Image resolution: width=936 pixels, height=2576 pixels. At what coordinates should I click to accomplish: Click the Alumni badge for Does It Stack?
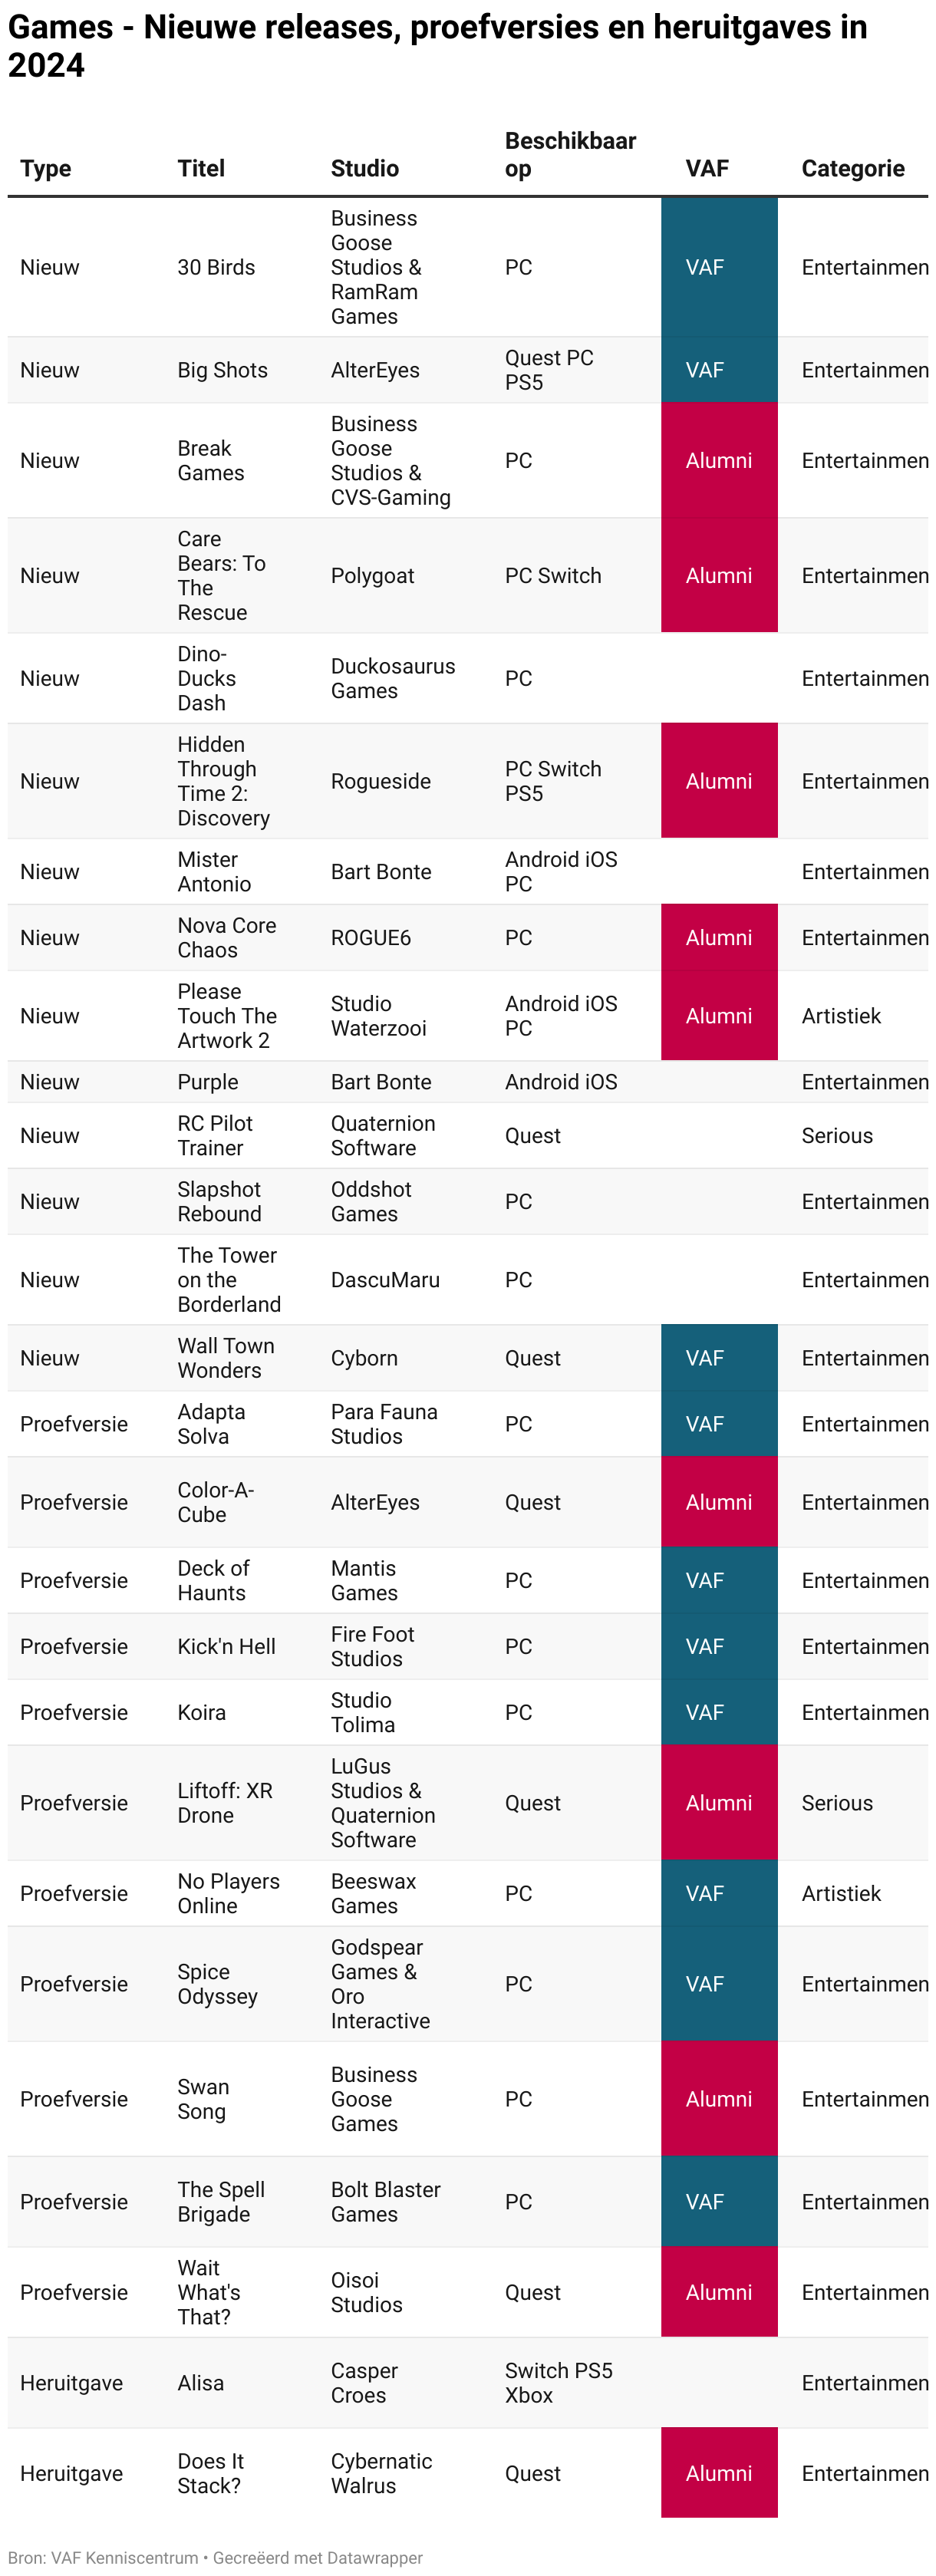tap(718, 2472)
